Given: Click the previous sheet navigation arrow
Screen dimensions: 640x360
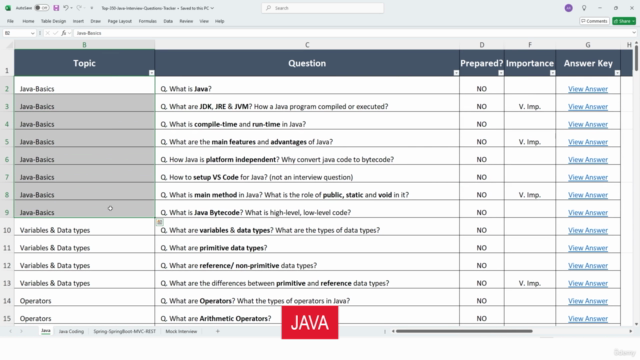Looking at the screenshot, I should tap(11, 331).
